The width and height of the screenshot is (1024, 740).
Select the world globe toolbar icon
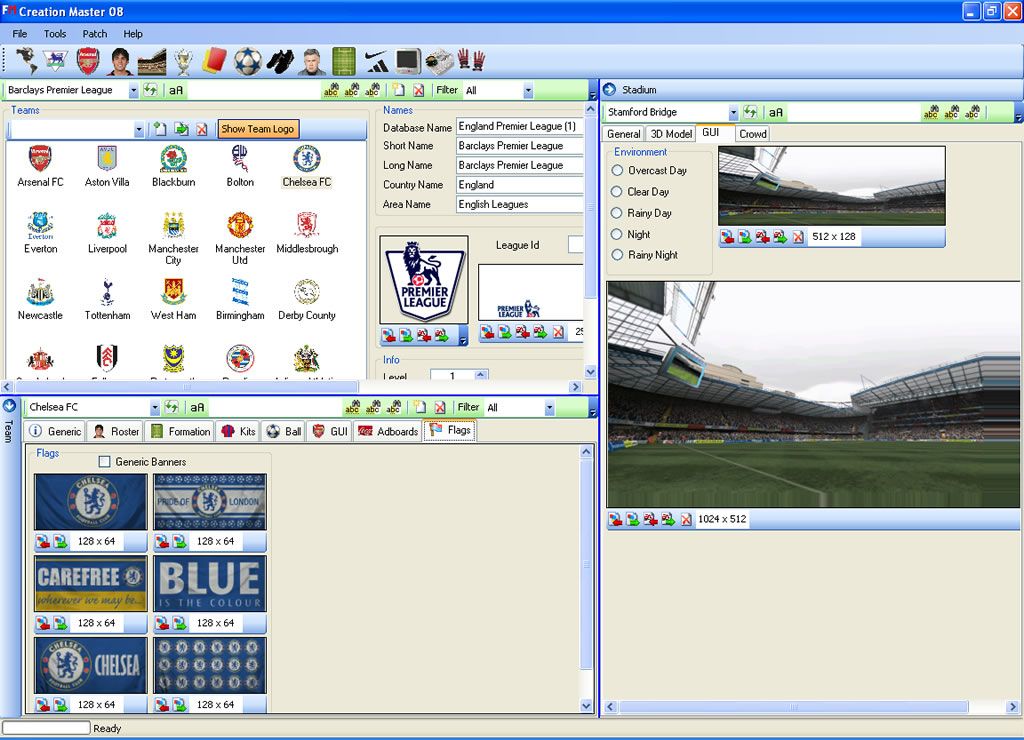[27, 62]
